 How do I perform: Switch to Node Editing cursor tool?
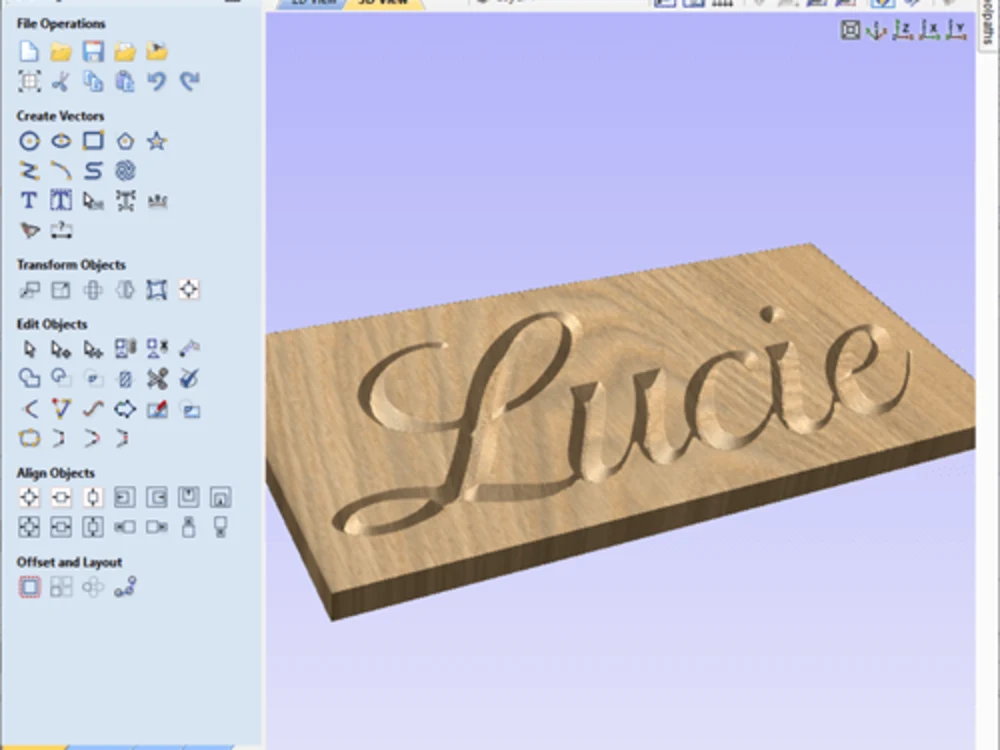[x=61, y=349]
